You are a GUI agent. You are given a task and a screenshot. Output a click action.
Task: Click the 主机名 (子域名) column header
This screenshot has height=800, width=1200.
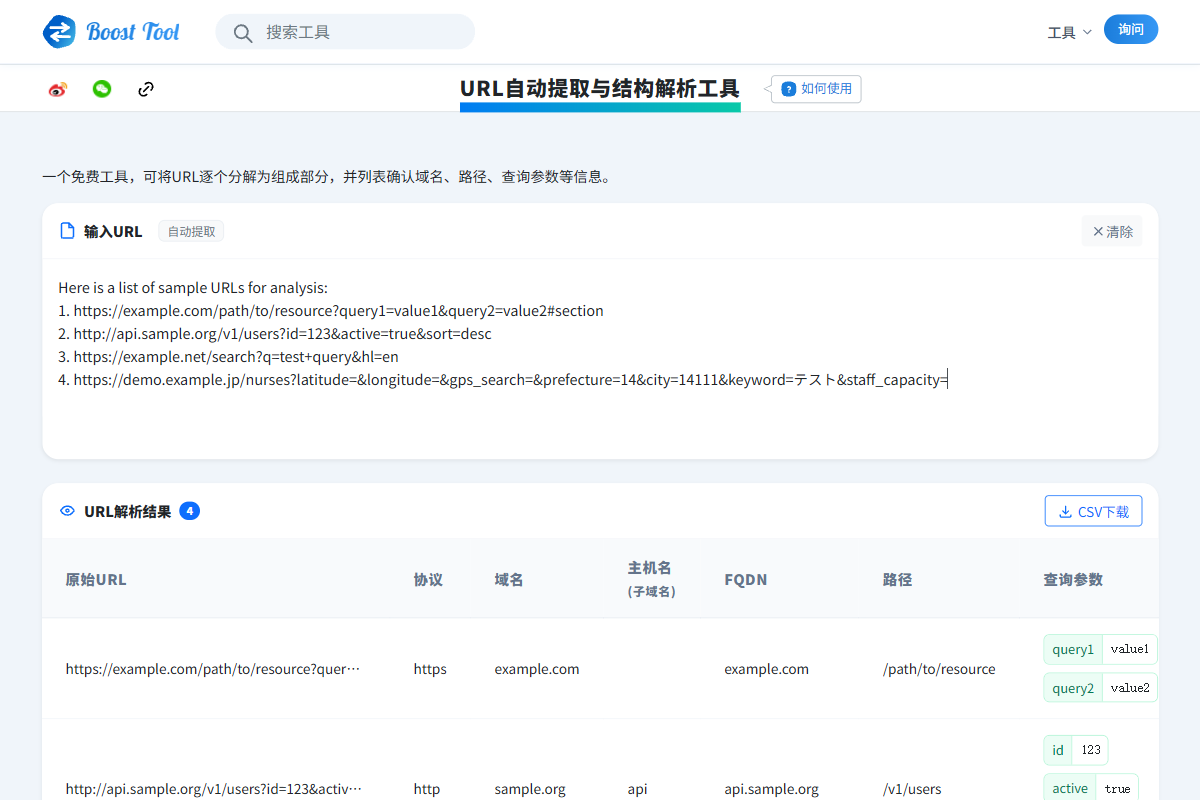click(651, 579)
